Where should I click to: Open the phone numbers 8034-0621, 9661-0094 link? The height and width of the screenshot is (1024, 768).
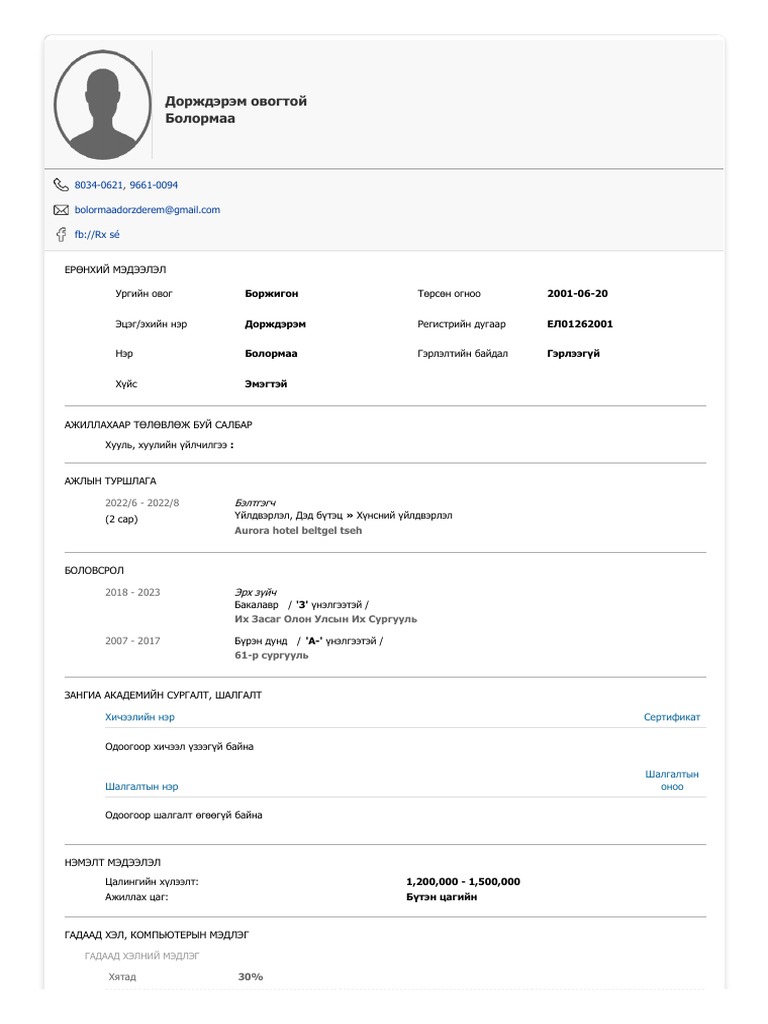126,185
